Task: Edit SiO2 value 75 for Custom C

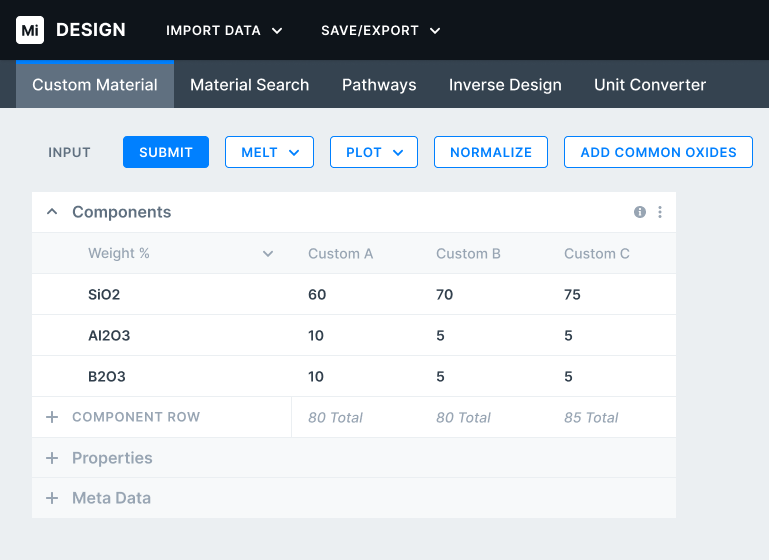Action: 572,294
